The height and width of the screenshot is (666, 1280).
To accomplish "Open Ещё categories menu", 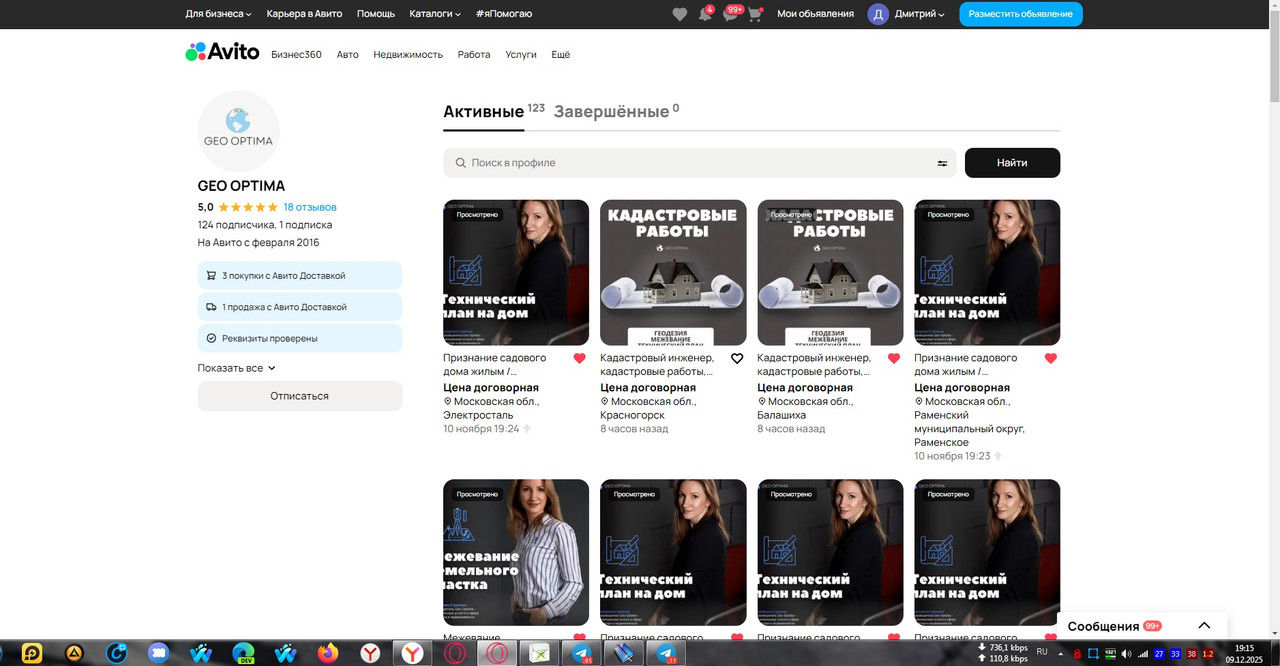I will [x=561, y=54].
